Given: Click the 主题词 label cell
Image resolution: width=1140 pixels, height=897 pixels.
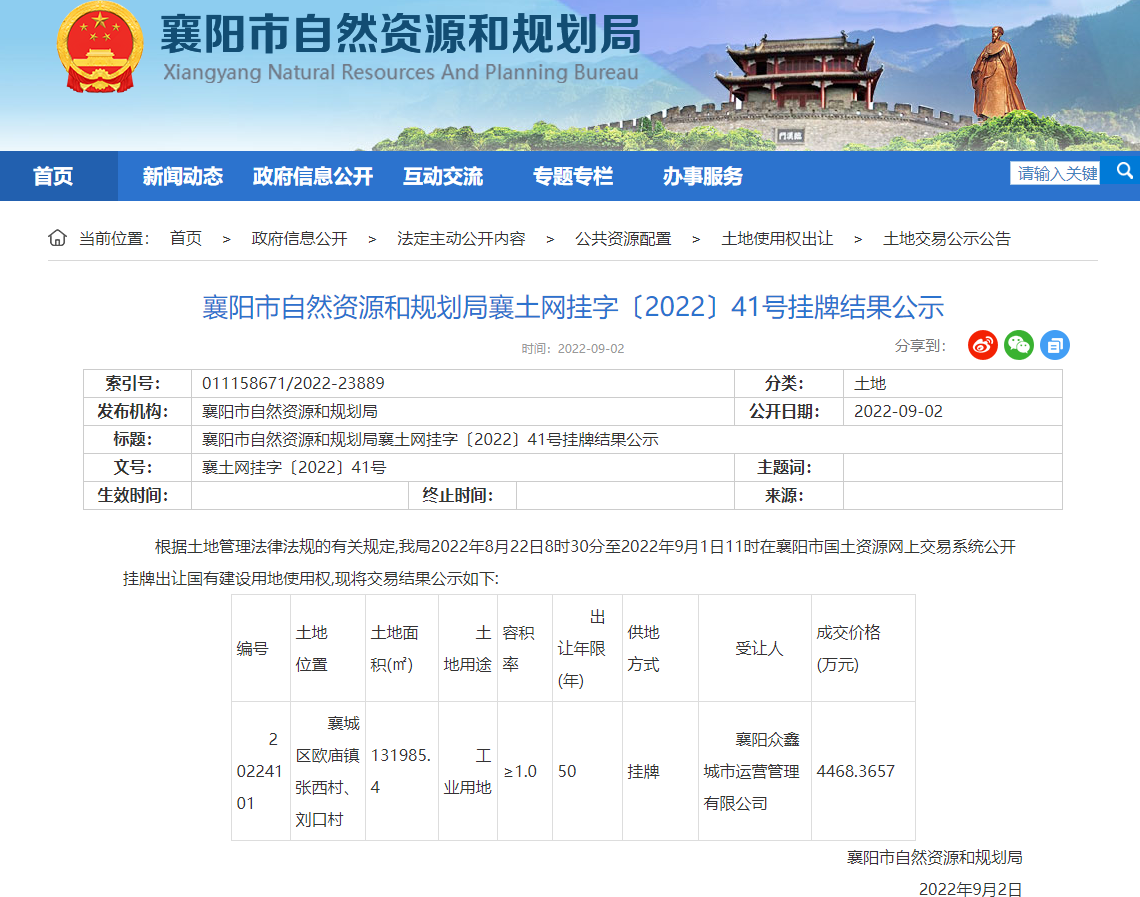Looking at the screenshot, I should click(x=789, y=467).
